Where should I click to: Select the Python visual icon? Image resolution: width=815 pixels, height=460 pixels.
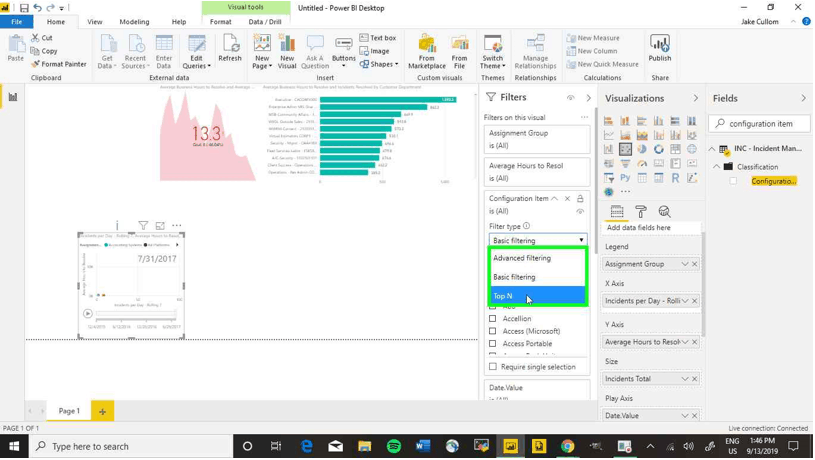pyautogui.click(x=625, y=178)
